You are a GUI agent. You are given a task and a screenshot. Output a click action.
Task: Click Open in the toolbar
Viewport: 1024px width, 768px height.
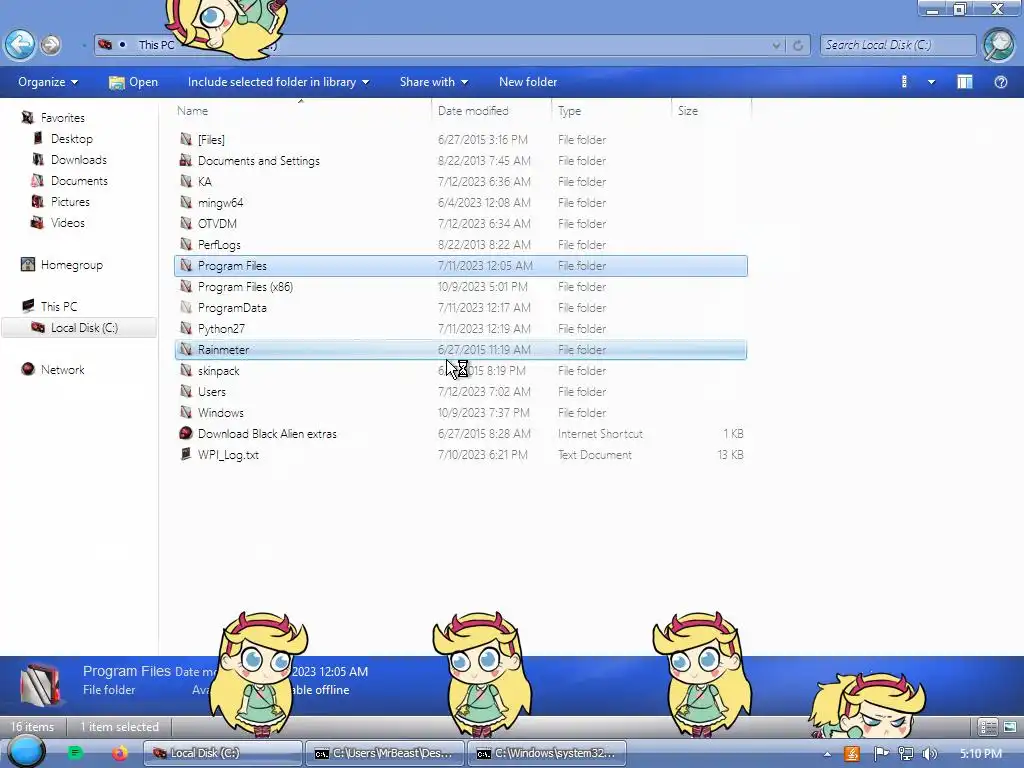tap(134, 82)
